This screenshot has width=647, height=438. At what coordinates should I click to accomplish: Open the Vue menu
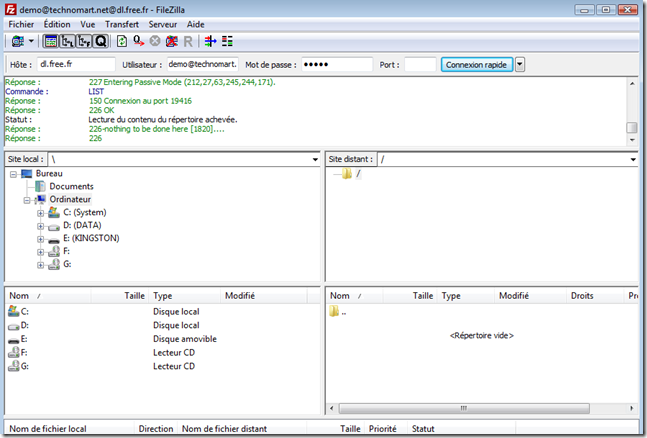point(87,24)
